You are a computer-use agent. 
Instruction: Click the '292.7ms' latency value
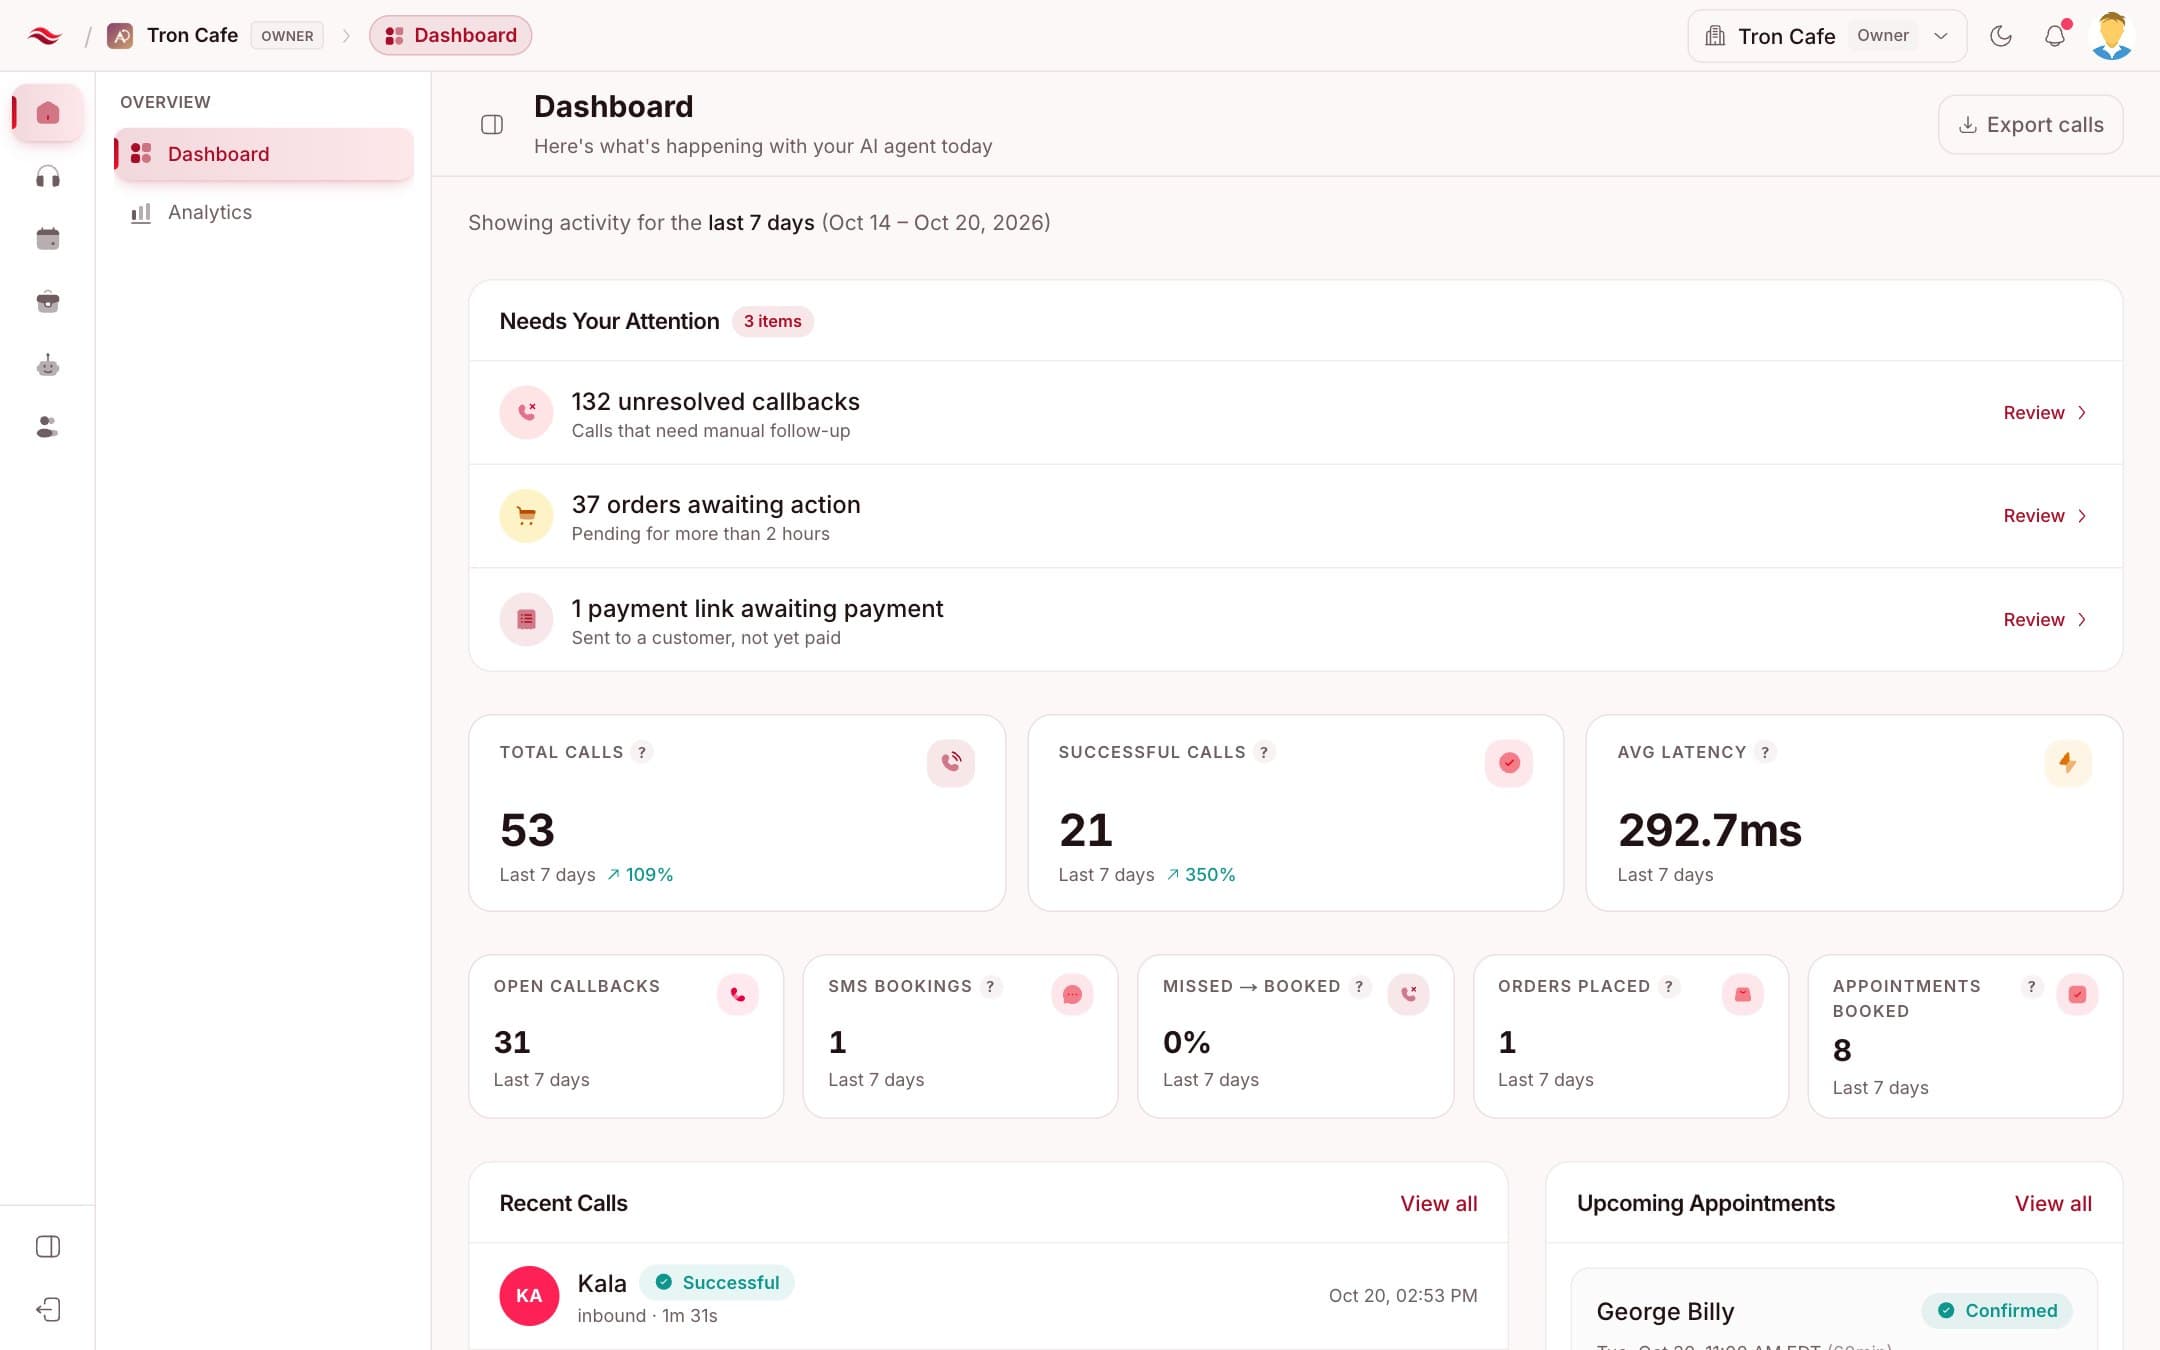(x=1709, y=830)
